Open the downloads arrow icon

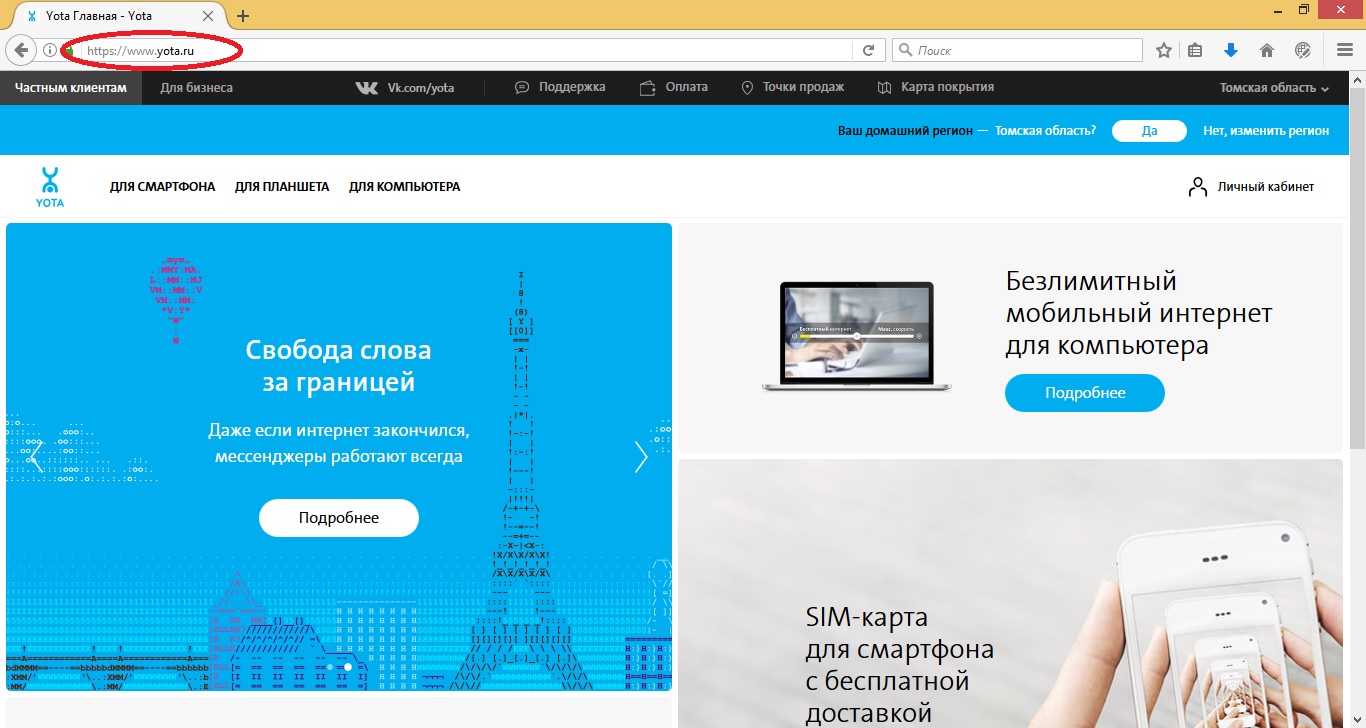tap(1231, 50)
